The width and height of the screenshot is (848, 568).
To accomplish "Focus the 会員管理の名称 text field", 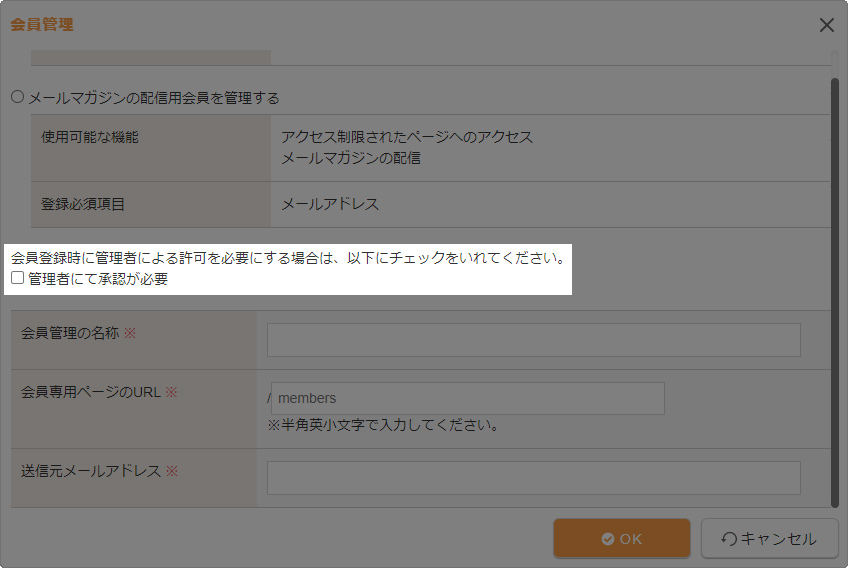I will coord(533,340).
